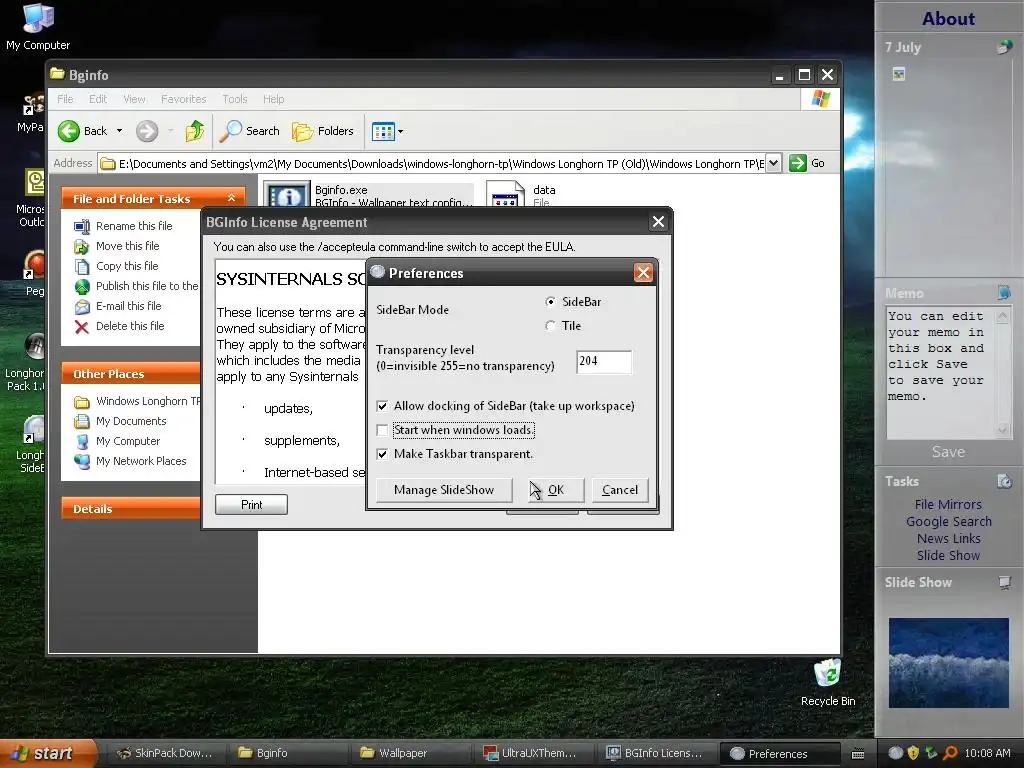The image size is (1024, 768).
Task: Open the Back history dropdown arrow
Action: coord(120,131)
